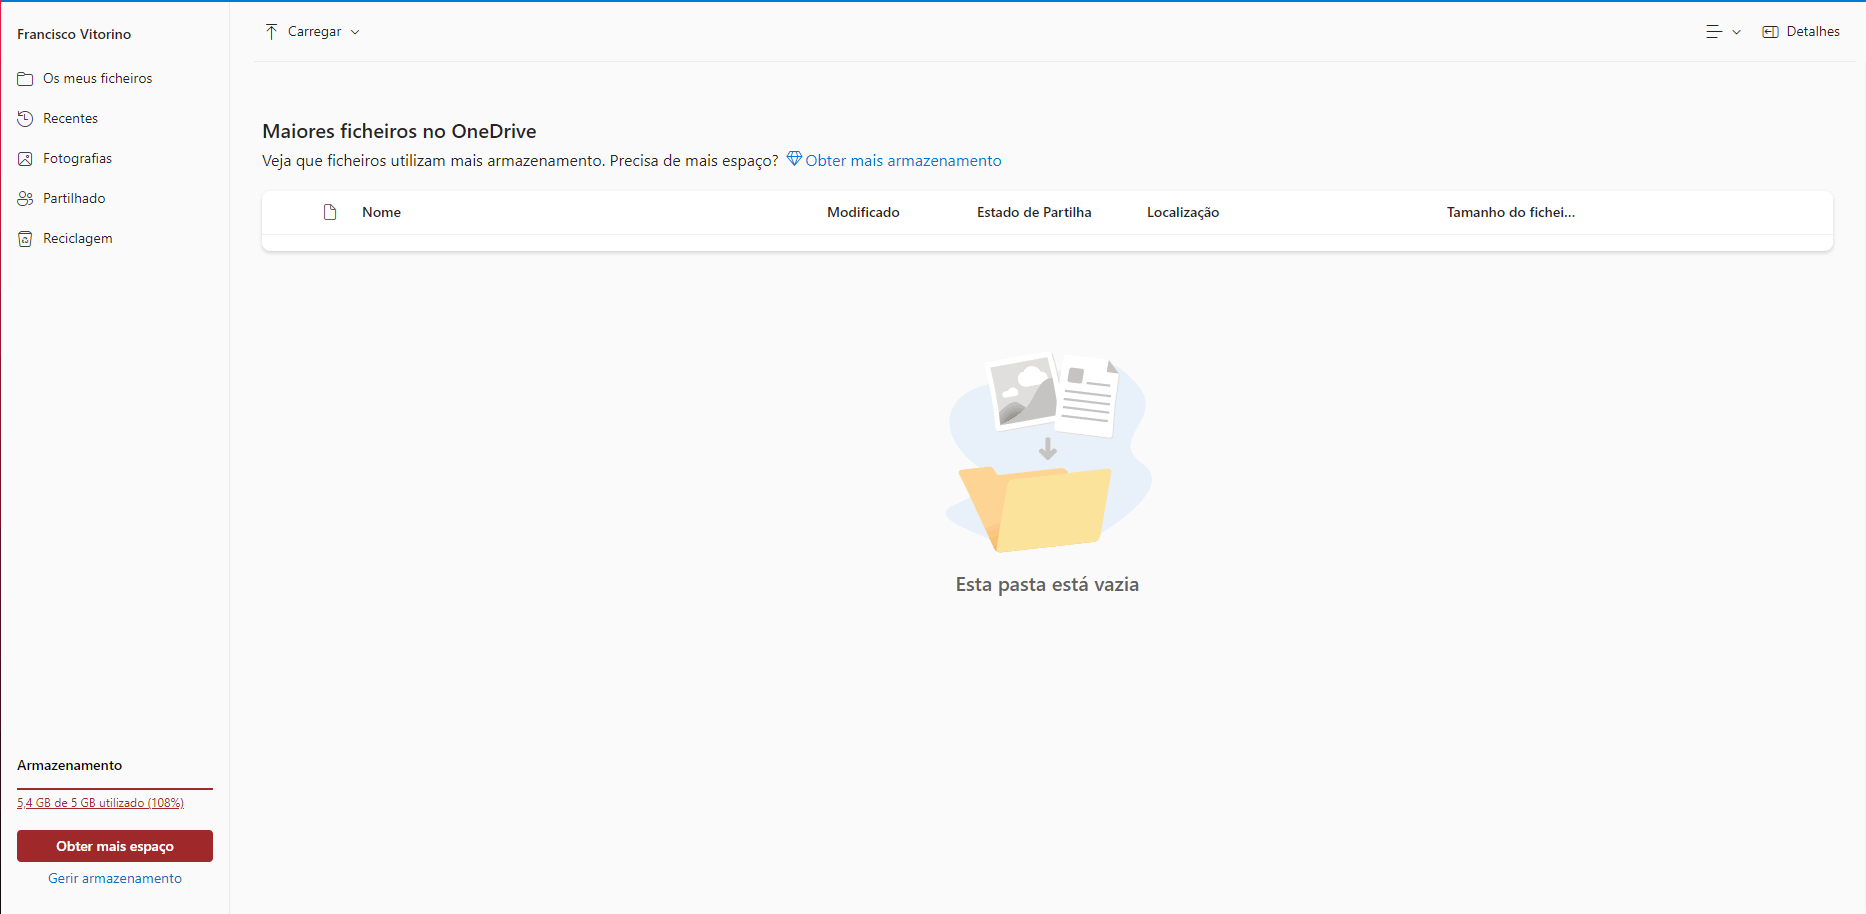Viewport: 1866px width, 914px height.
Task: Open the Detalhes pane
Action: click(1801, 32)
